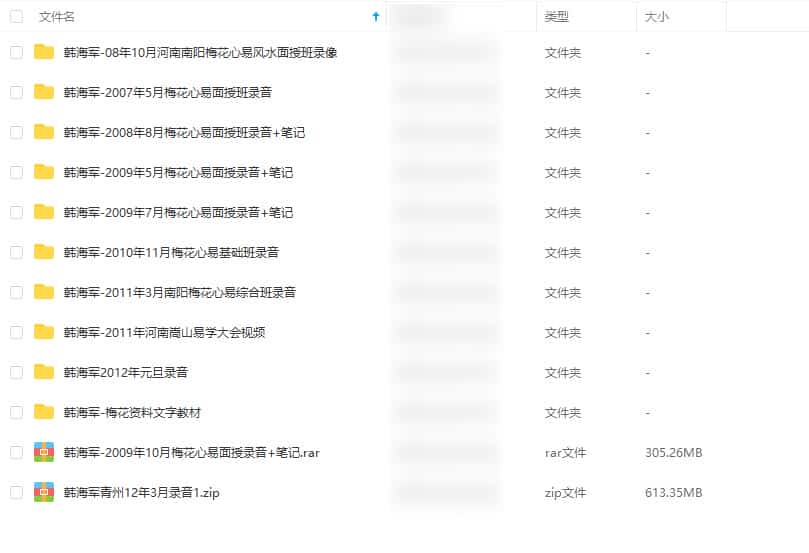Image resolution: width=809 pixels, height=553 pixels.
Task: Select checkbox for 韩海军-2009年7月梅花心易面授录音+笔记
Action: (16, 212)
